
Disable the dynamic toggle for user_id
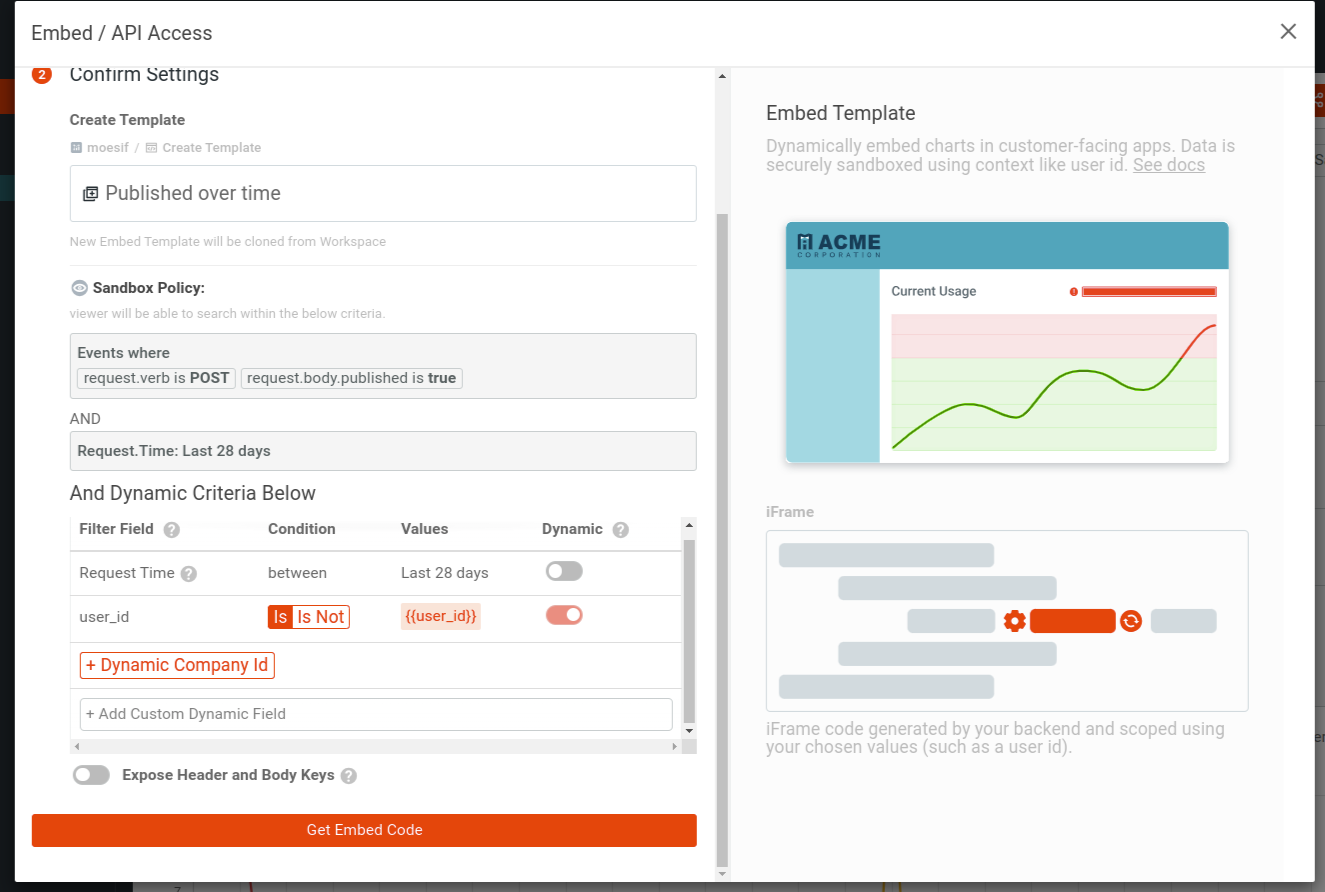point(564,616)
